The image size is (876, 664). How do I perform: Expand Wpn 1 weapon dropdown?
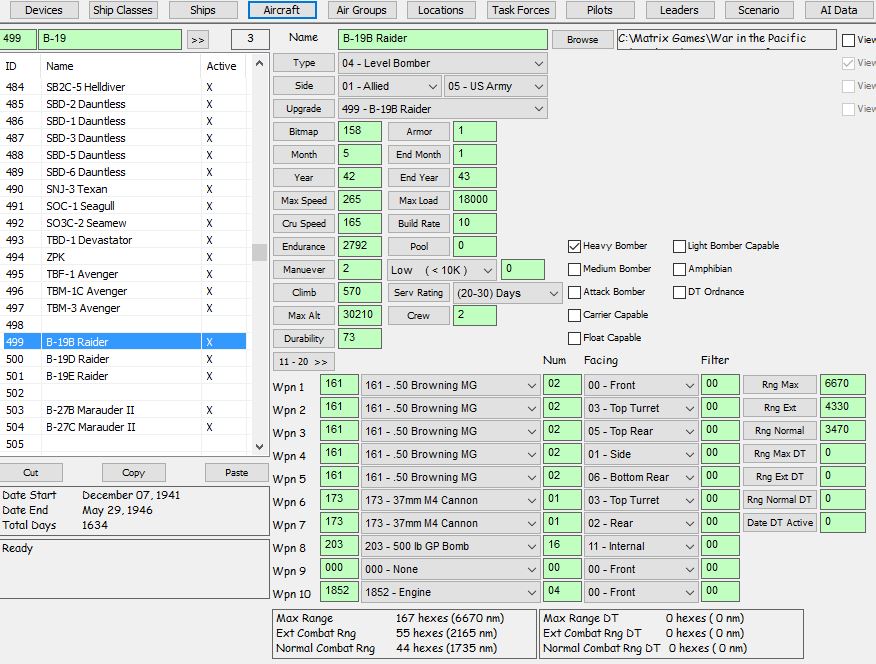pos(450,385)
